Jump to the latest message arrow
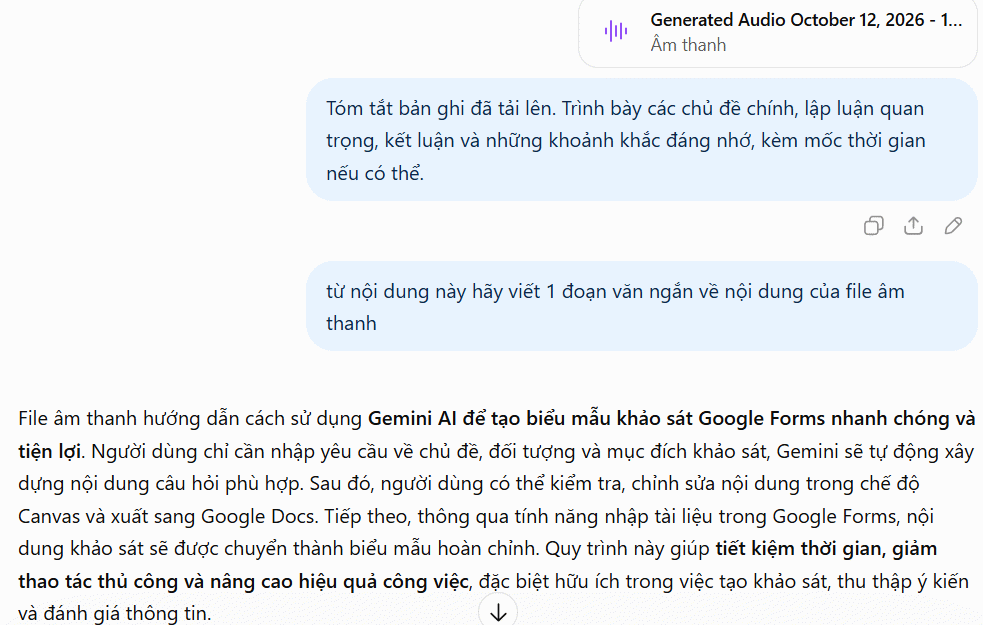 tap(498, 612)
